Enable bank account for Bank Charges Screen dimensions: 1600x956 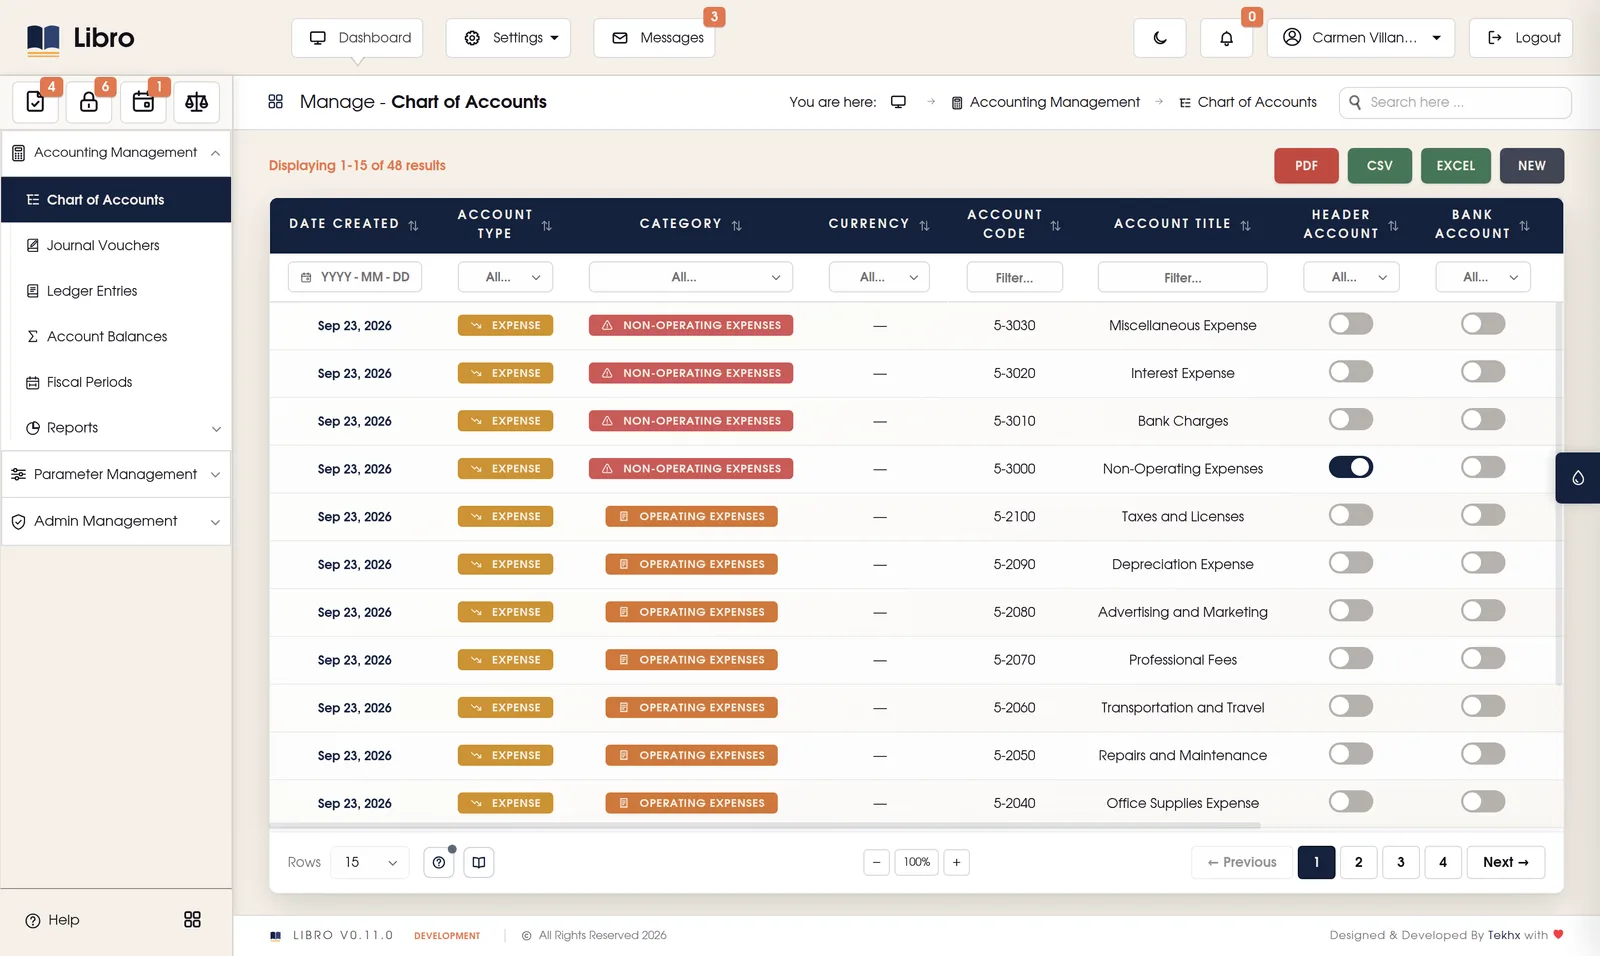pyautogui.click(x=1483, y=419)
